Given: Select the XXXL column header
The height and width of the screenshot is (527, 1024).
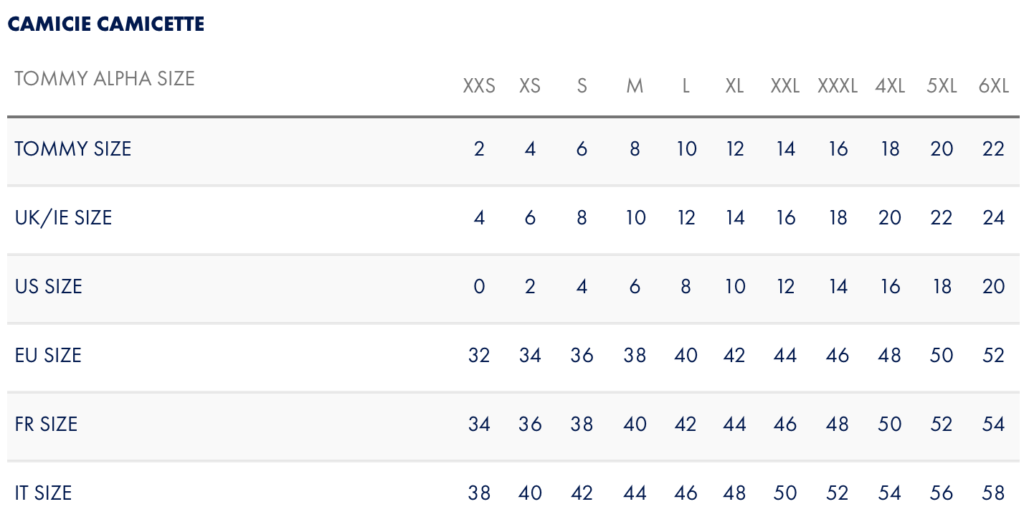Looking at the screenshot, I should pyautogui.click(x=837, y=86).
